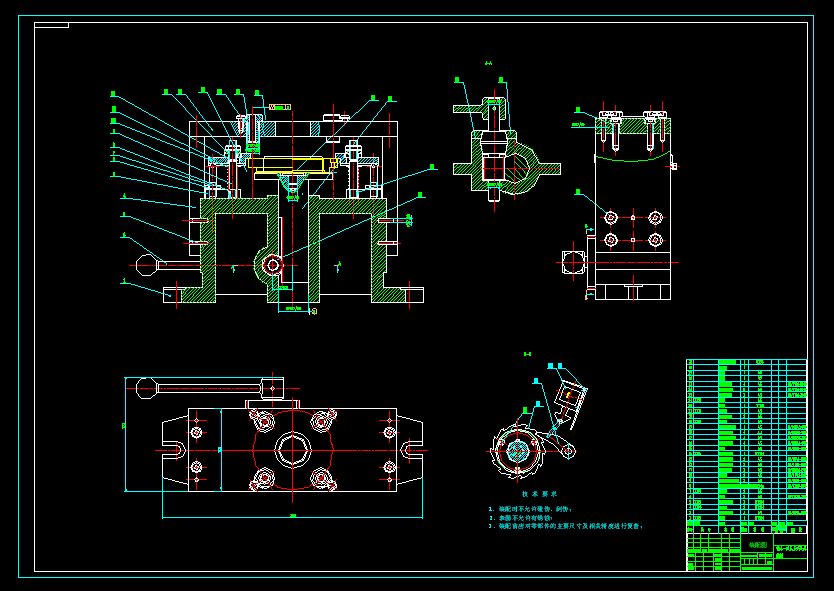Viewport: 834px width, 591px height.
Task: Pick the yellow workpiece in front section view
Action: tap(291, 165)
